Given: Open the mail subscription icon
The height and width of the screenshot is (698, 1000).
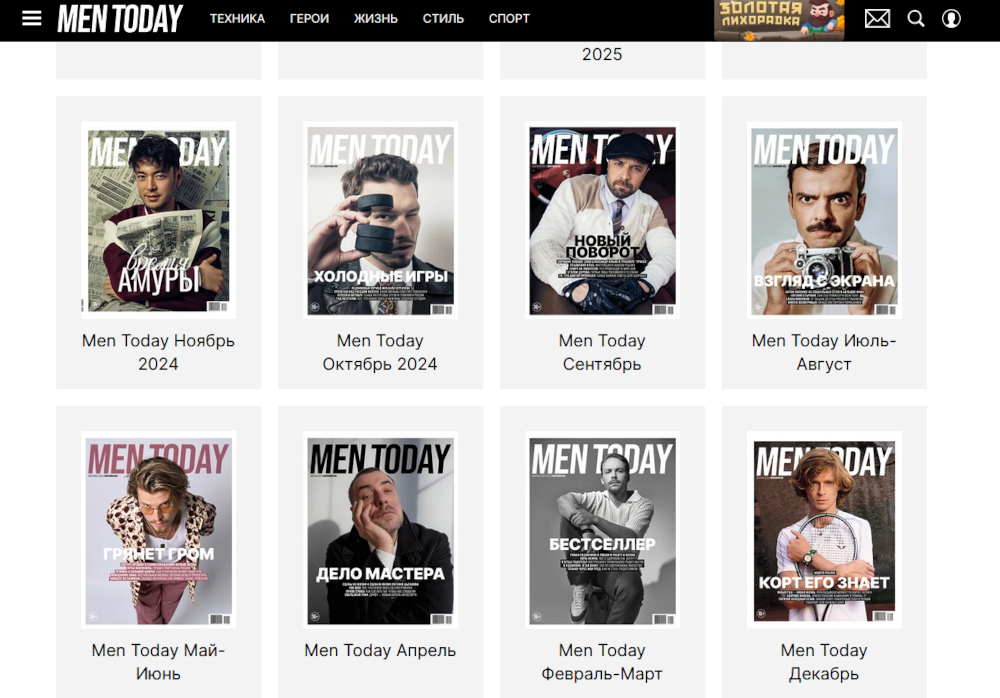Looking at the screenshot, I should 877,19.
